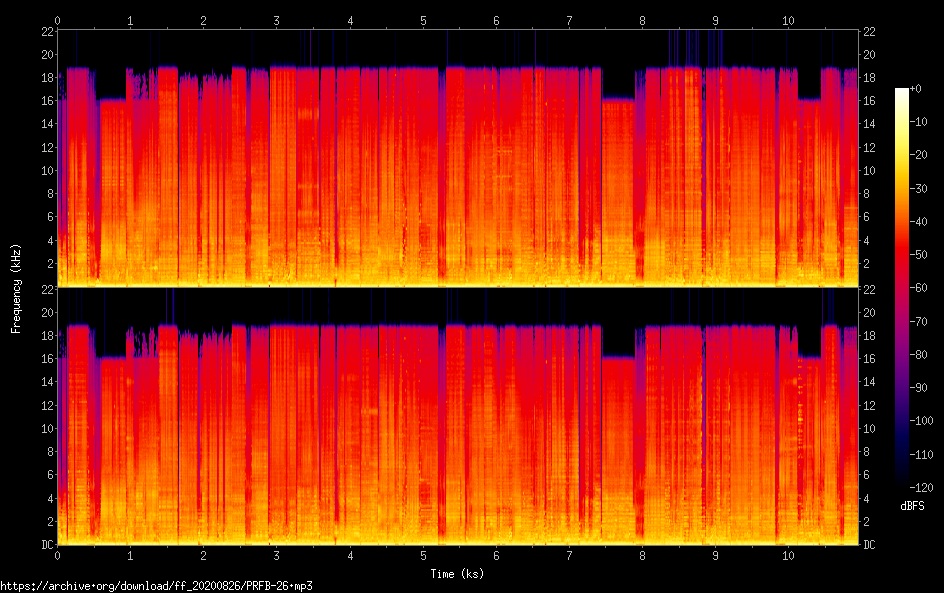Click the 'Frequency (kHz)' vertical axis label

point(16,288)
